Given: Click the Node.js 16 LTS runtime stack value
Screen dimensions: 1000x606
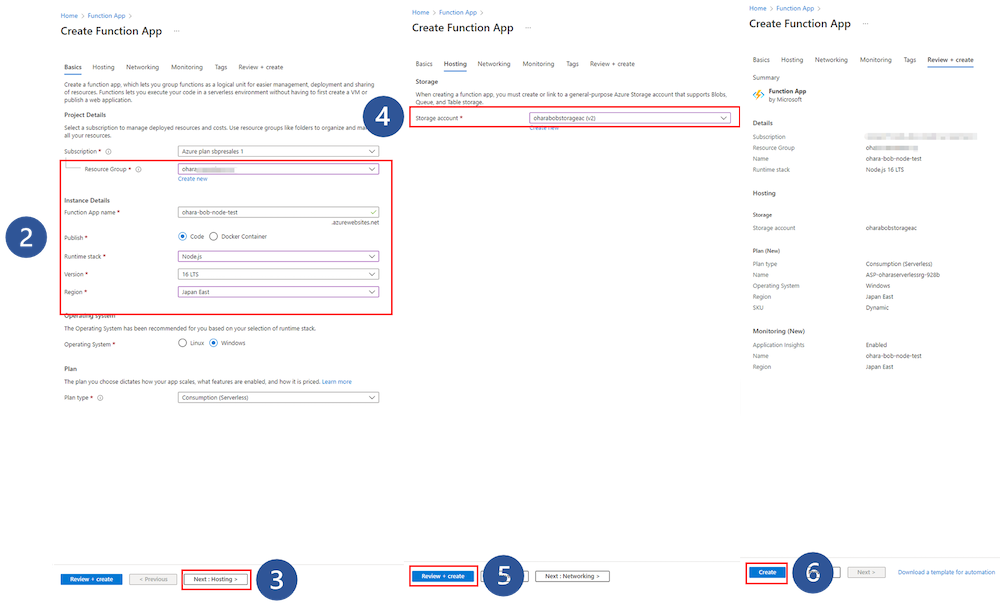Looking at the screenshot, I should [x=885, y=170].
